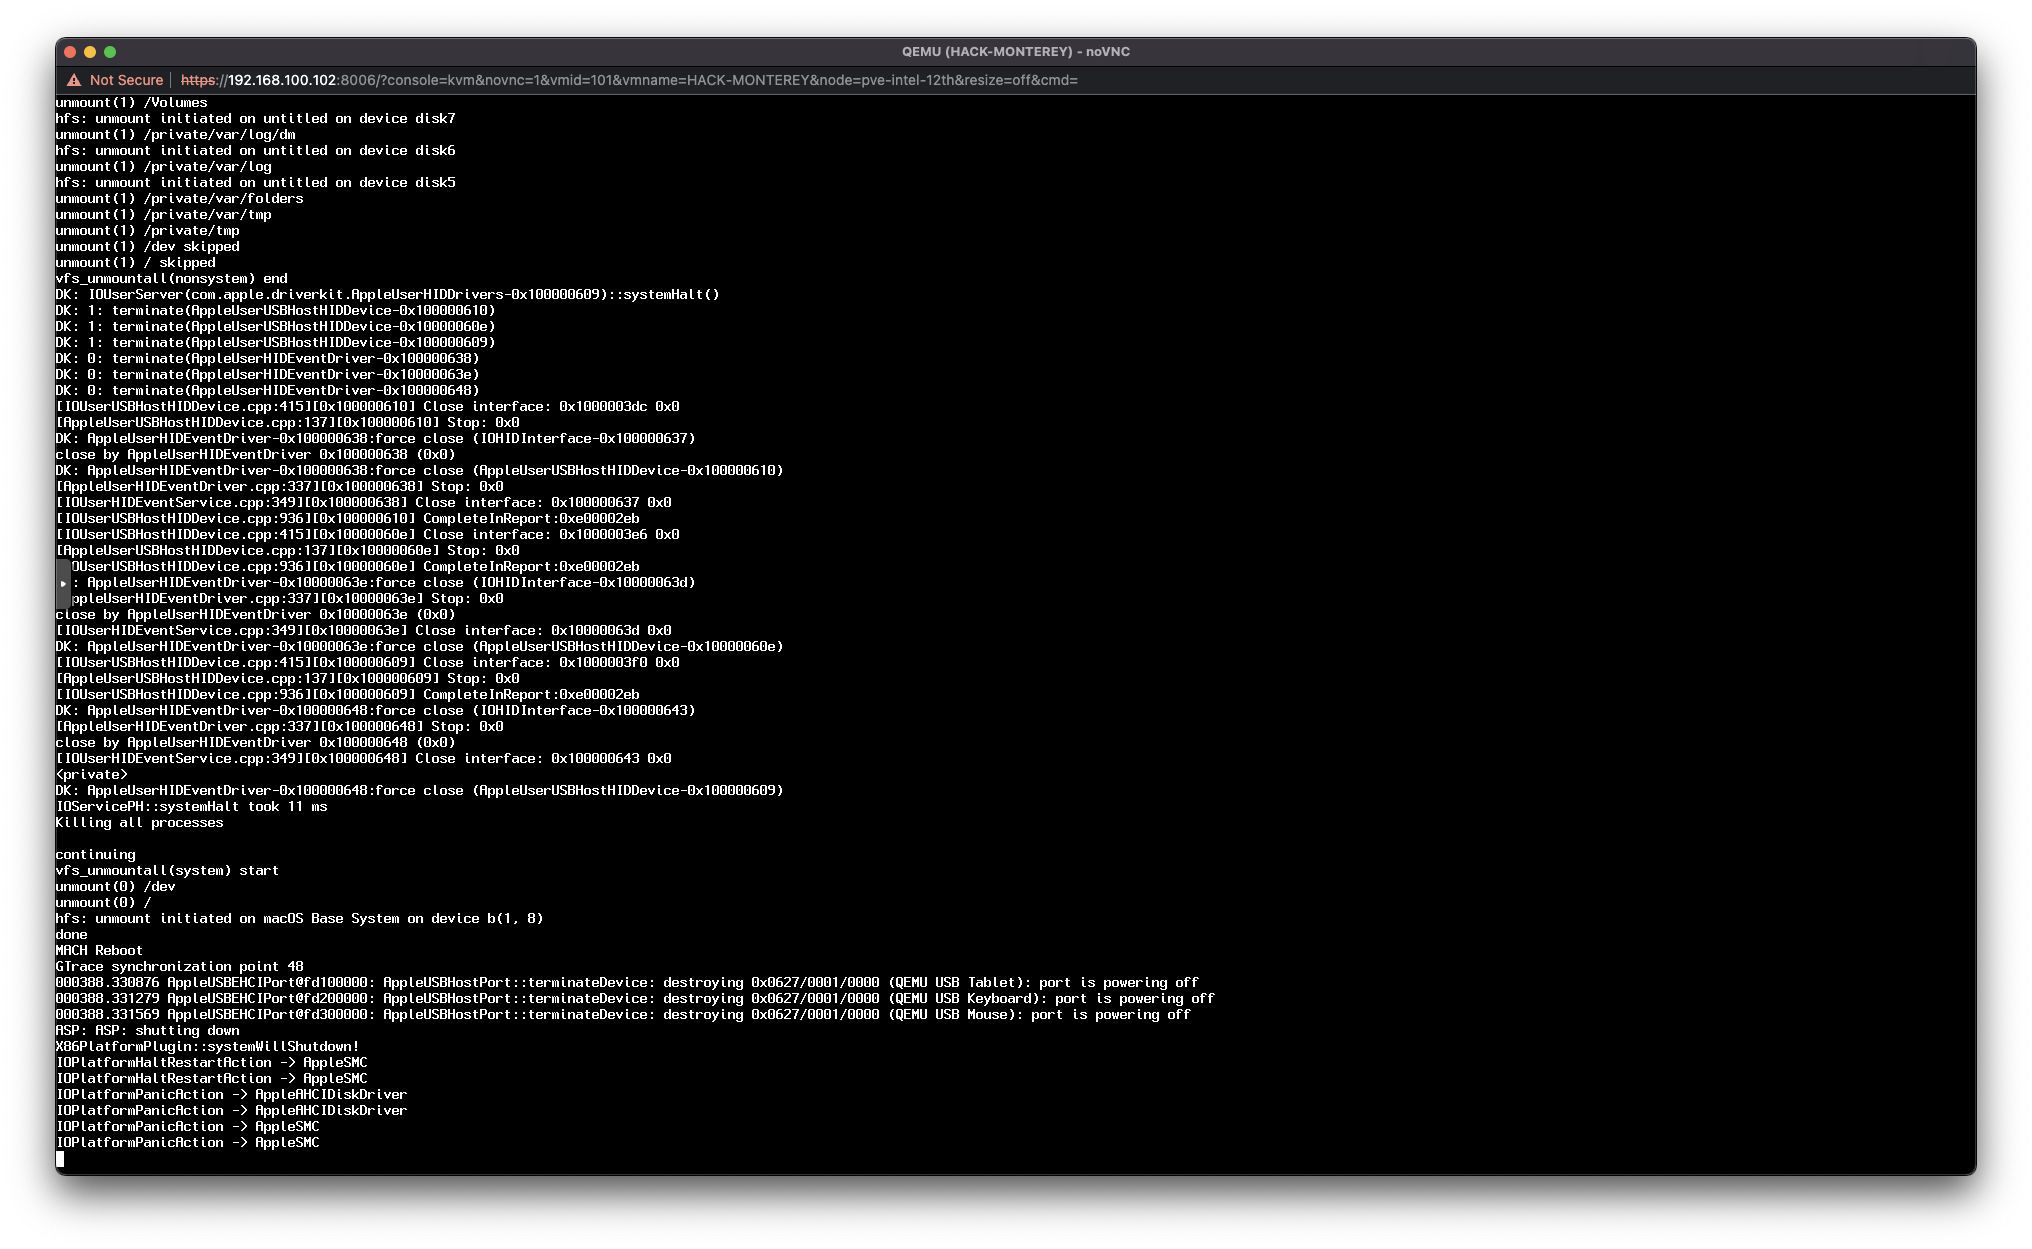
Task: Click the '<private>' console line
Action: point(91,775)
